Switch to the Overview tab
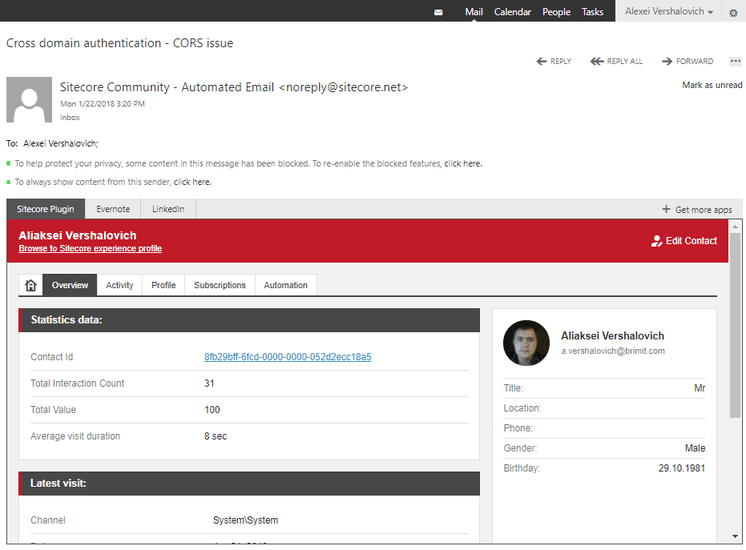 click(x=70, y=285)
